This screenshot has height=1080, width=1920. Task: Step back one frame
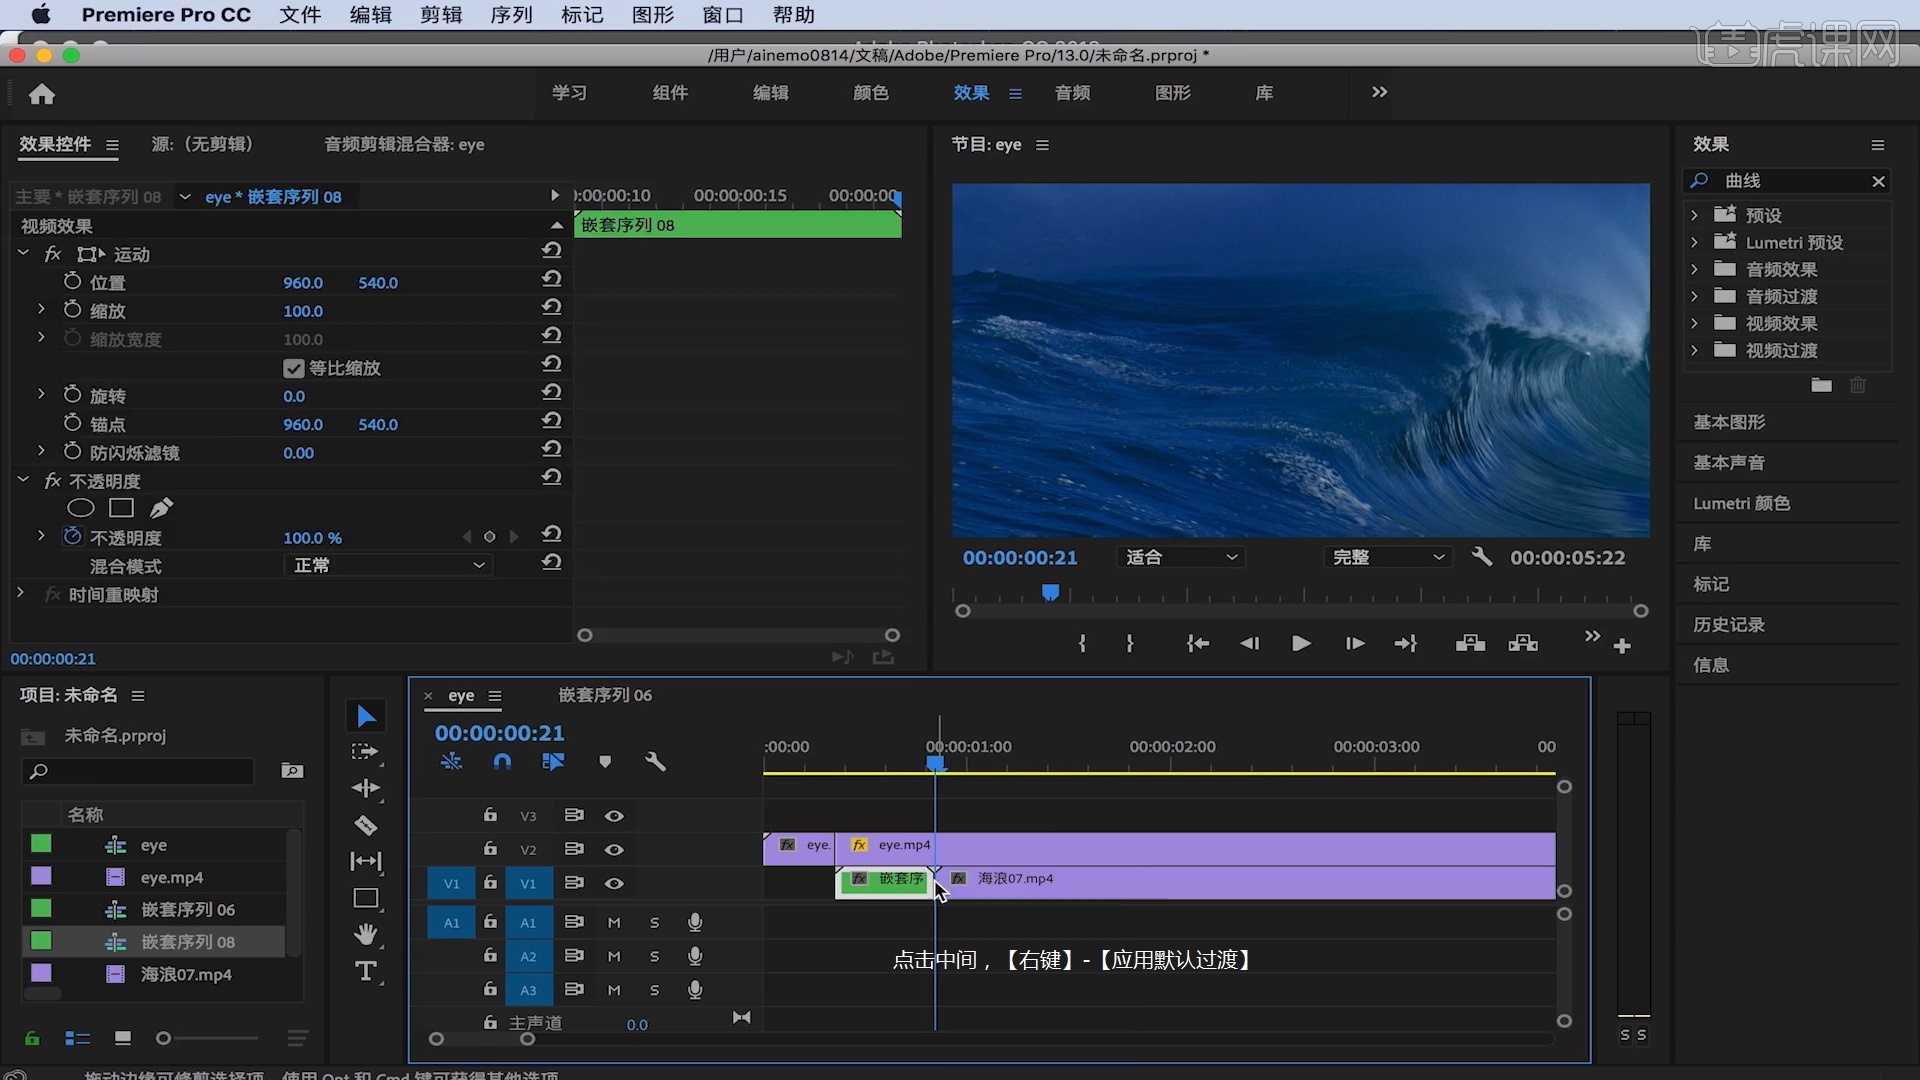pos(1250,644)
